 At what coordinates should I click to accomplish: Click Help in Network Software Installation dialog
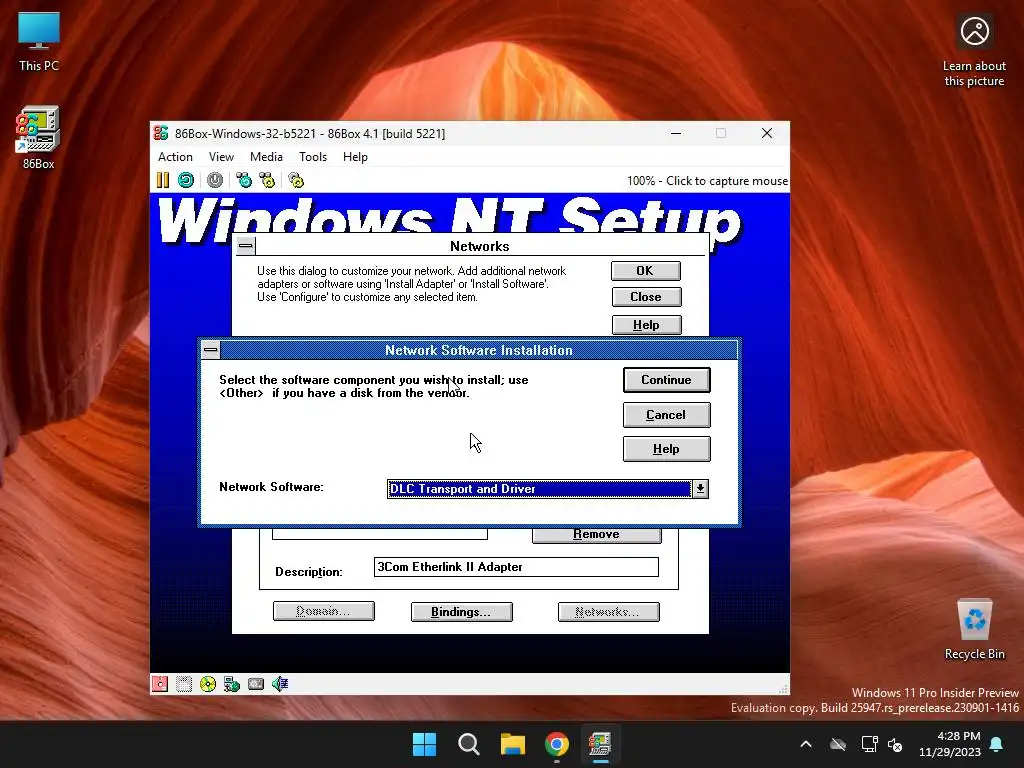[x=667, y=449]
